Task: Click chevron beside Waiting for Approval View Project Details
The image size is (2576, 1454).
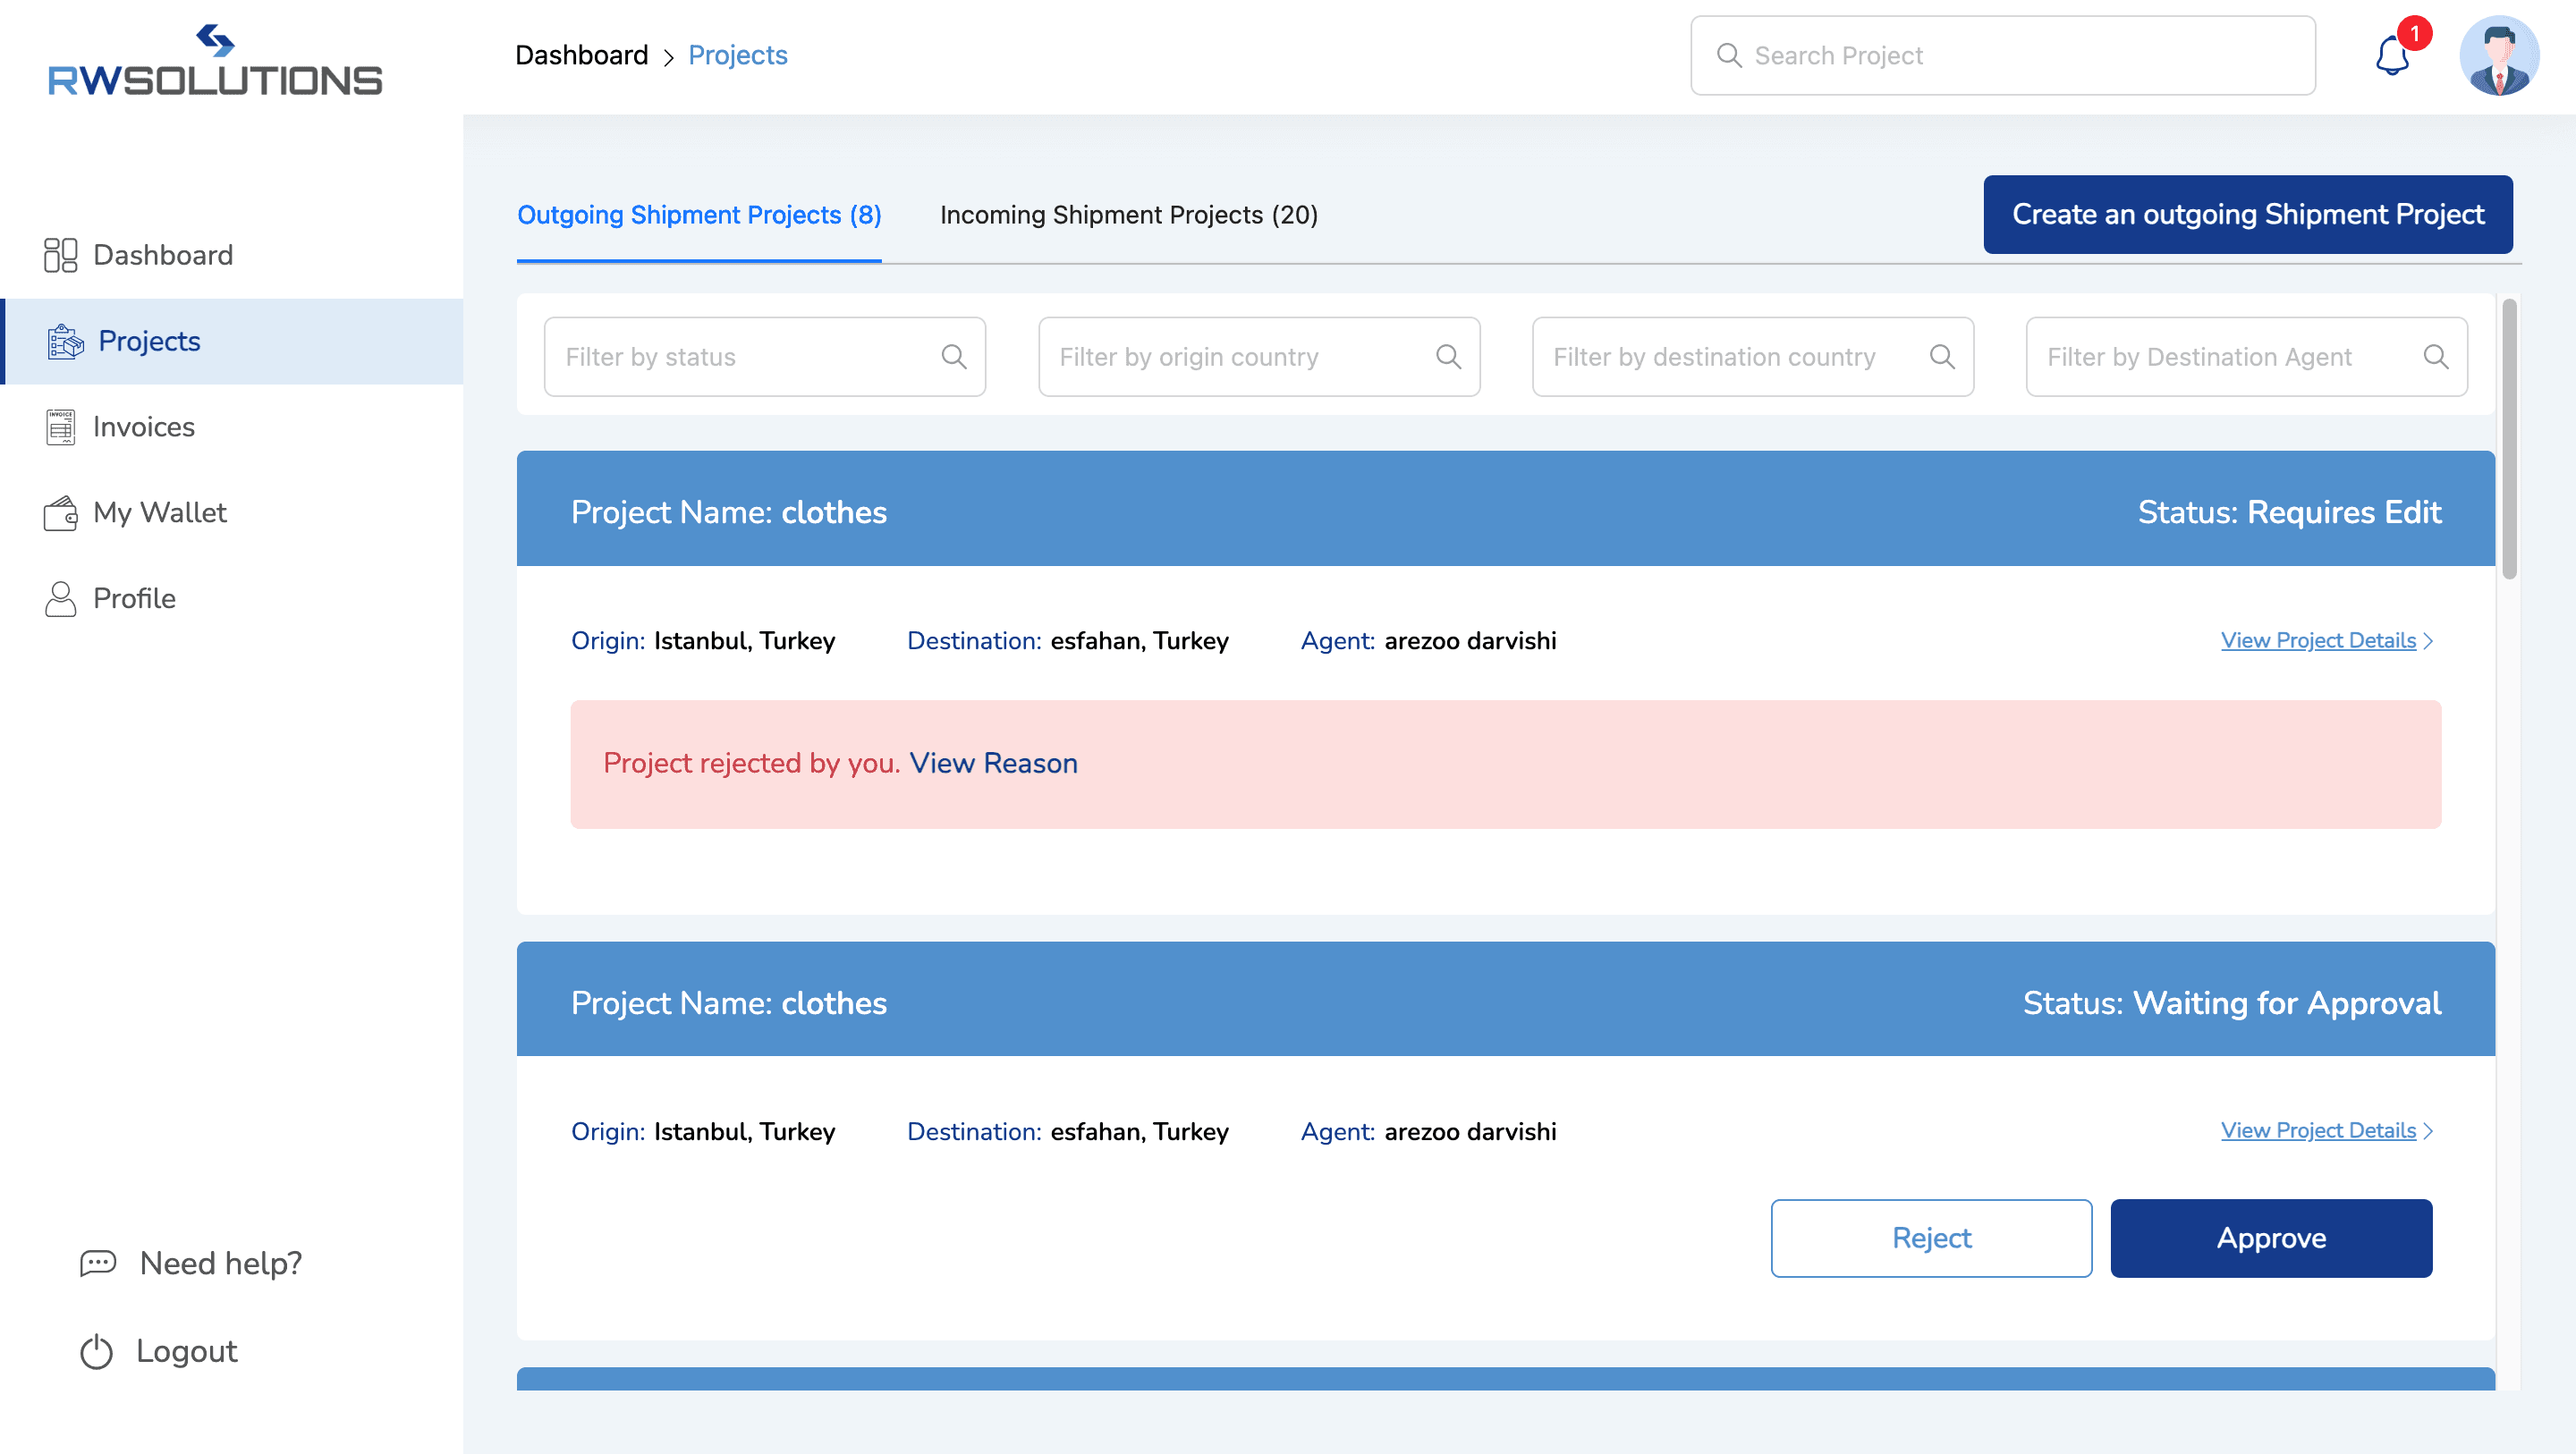Action: pos(2428,1131)
